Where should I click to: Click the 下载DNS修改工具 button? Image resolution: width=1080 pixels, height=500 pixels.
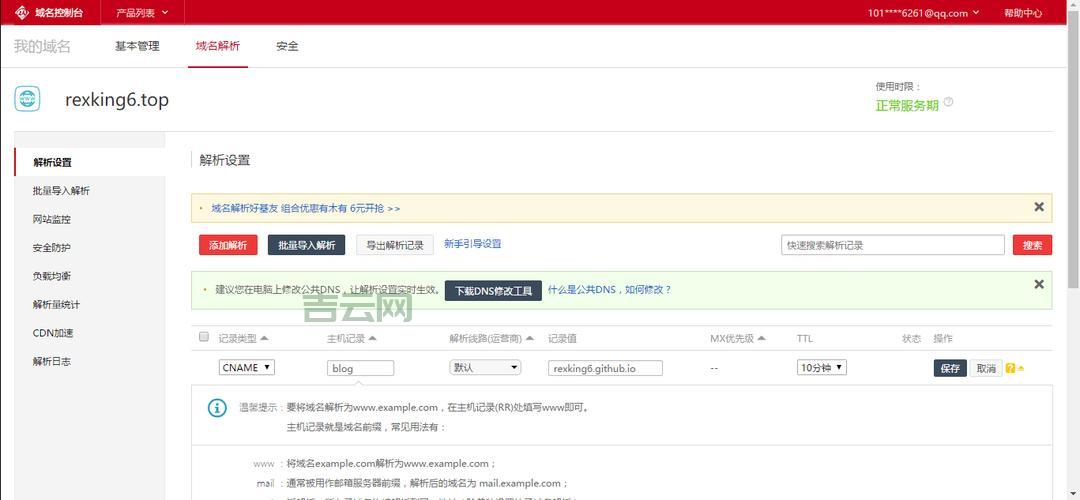[493, 291]
